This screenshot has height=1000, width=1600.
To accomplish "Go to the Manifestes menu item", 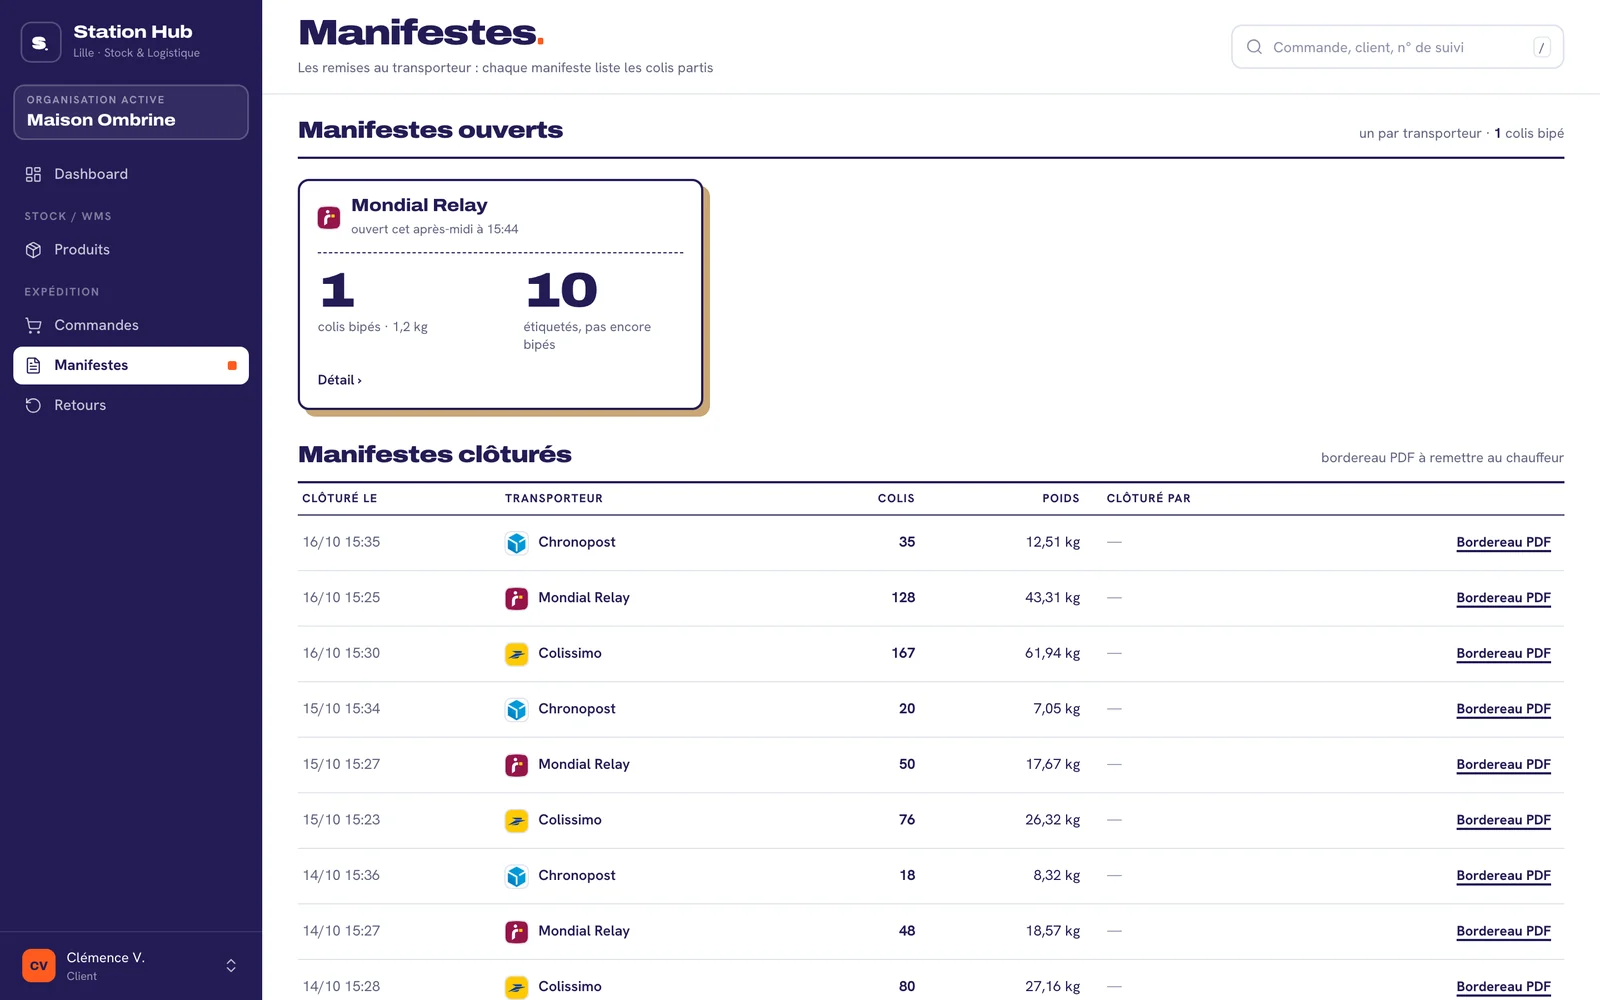I will click(131, 366).
